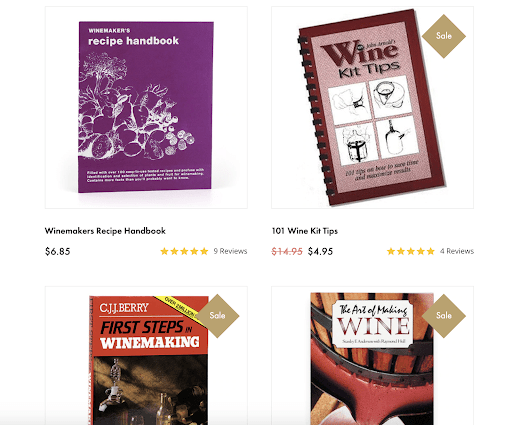Click the first star of Recipe Handbook rating
This screenshot has width=512, height=425.
[164, 251]
